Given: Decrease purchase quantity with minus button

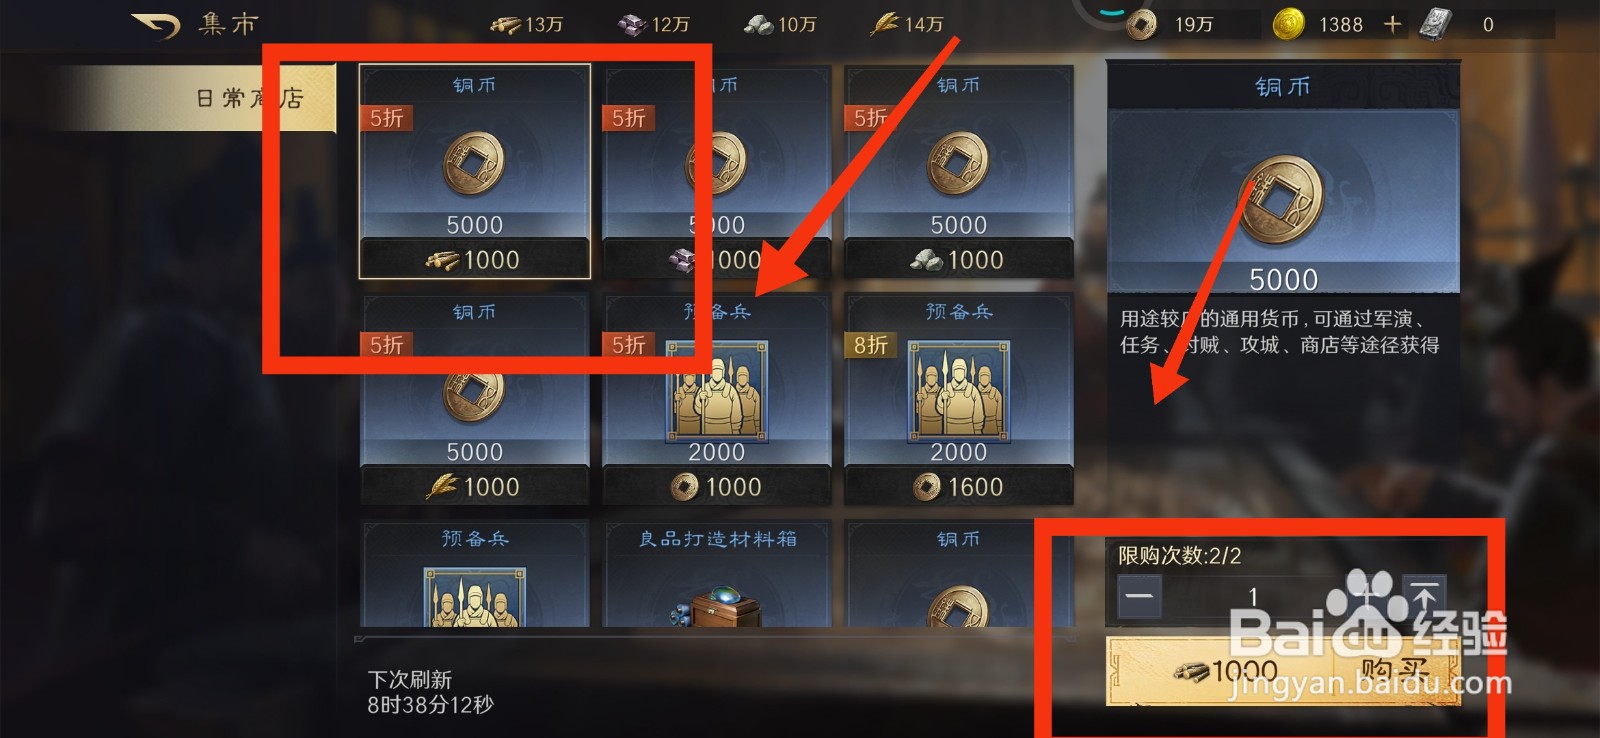Looking at the screenshot, I should [1139, 596].
